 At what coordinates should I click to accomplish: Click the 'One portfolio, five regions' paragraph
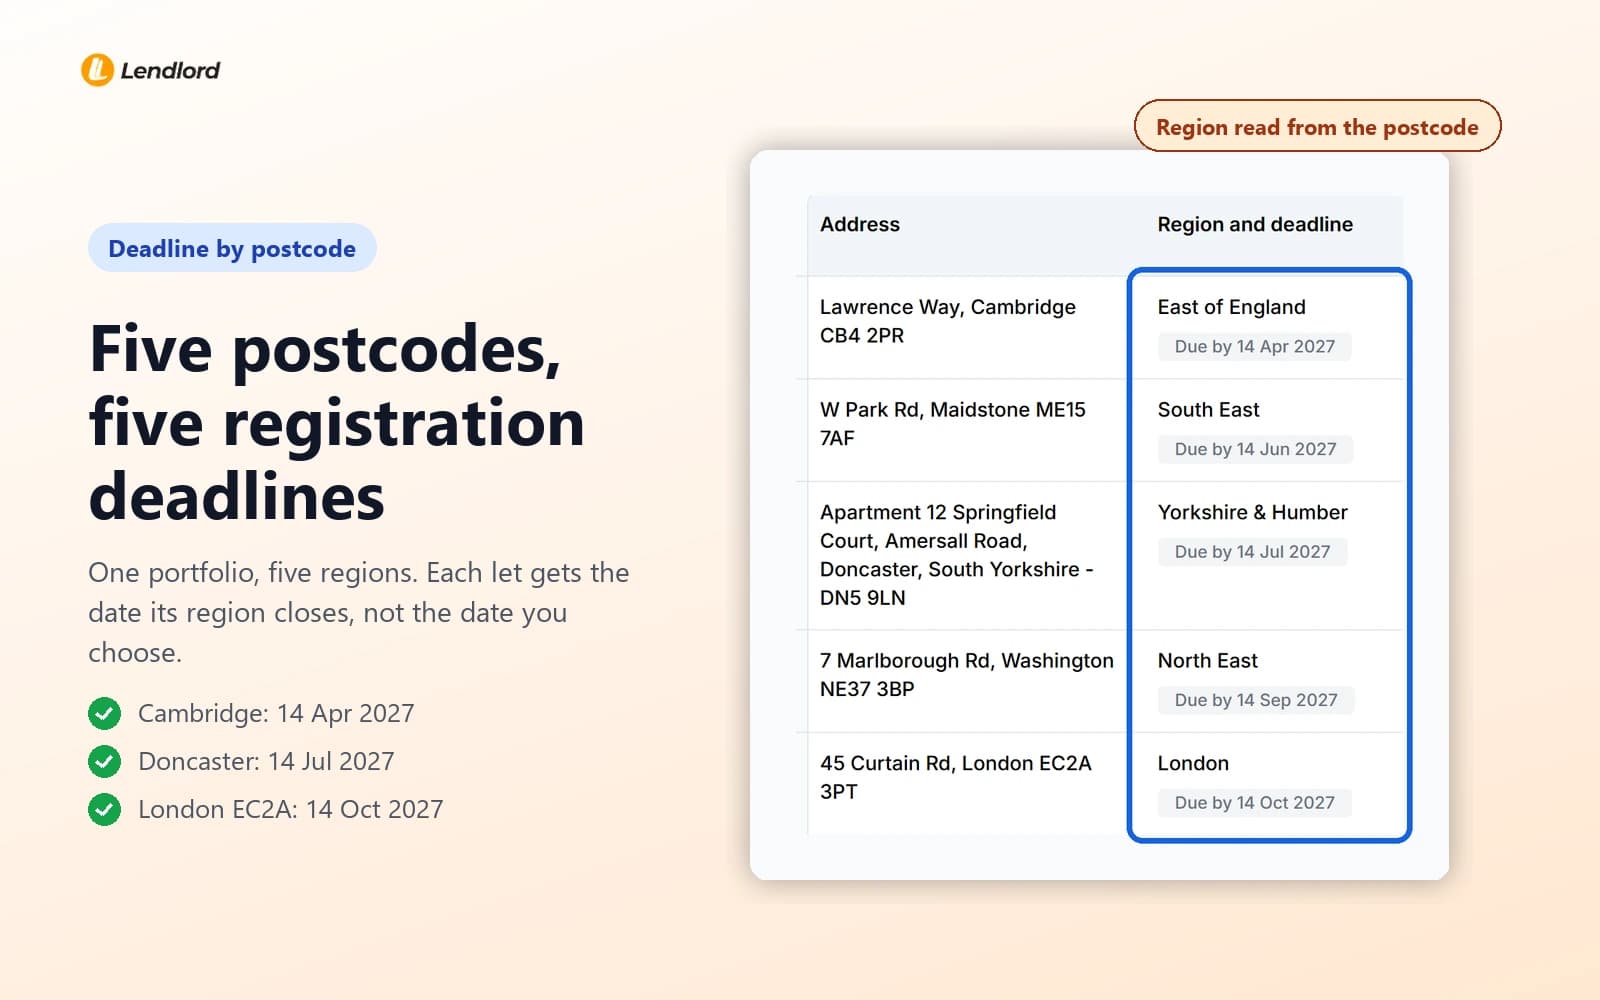[x=359, y=612]
